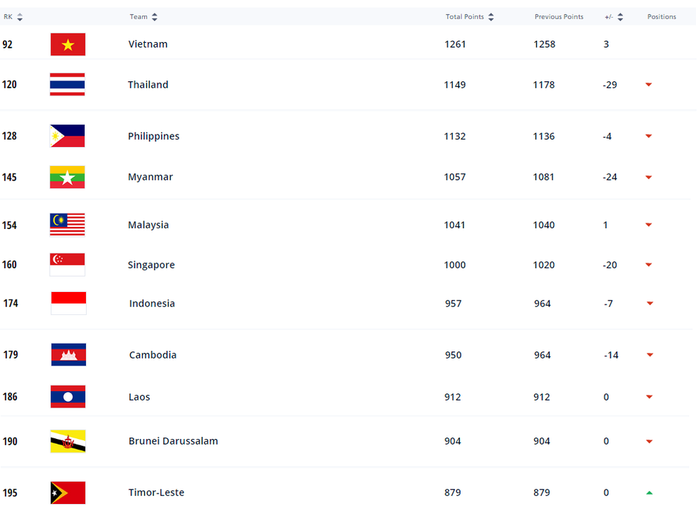Click the Positions column header
The height and width of the screenshot is (523, 700).
(661, 17)
